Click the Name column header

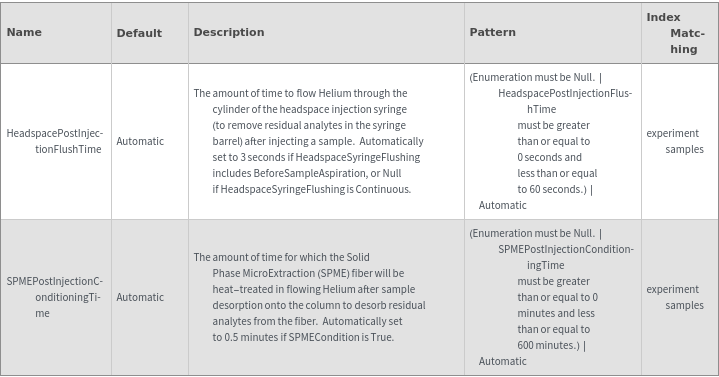click(x=24, y=32)
